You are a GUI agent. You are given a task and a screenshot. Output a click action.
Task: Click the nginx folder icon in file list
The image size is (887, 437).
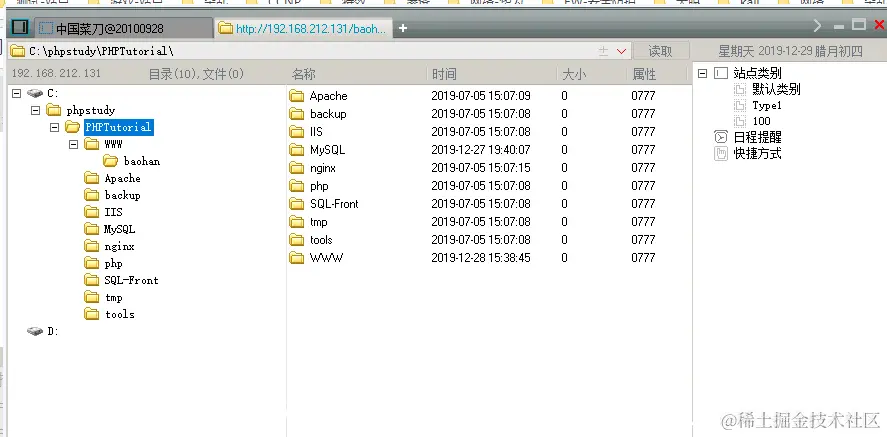pos(296,168)
